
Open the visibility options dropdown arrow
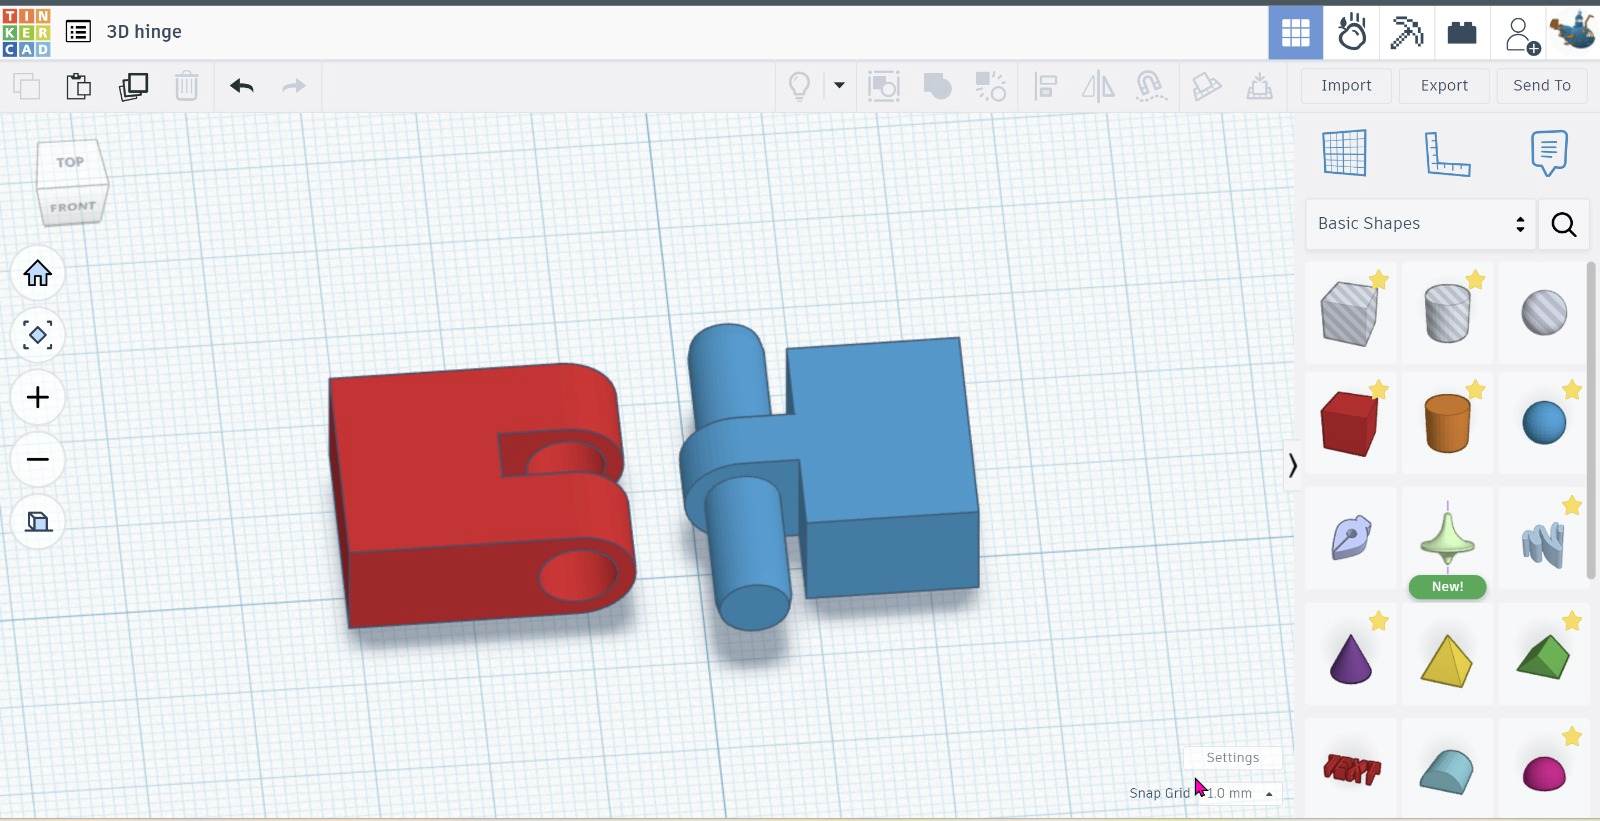(839, 86)
